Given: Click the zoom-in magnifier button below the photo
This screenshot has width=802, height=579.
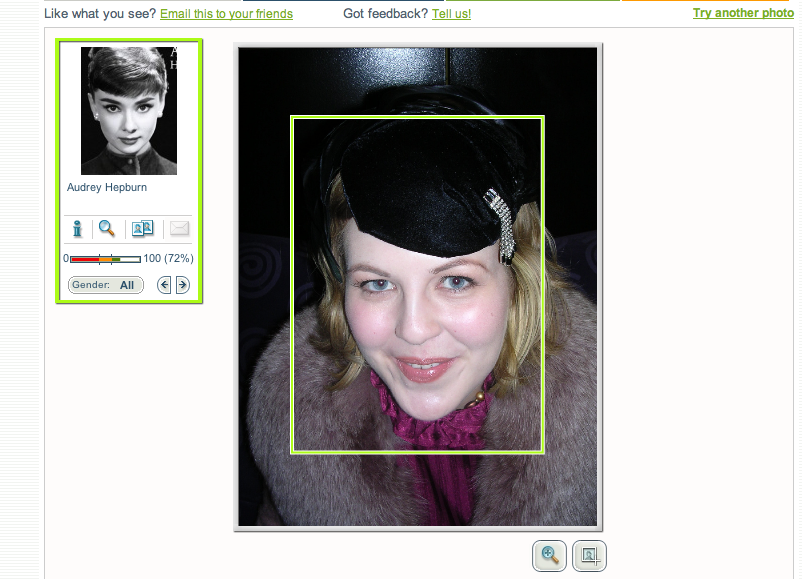Looking at the screenshot, I should [549, 555].
